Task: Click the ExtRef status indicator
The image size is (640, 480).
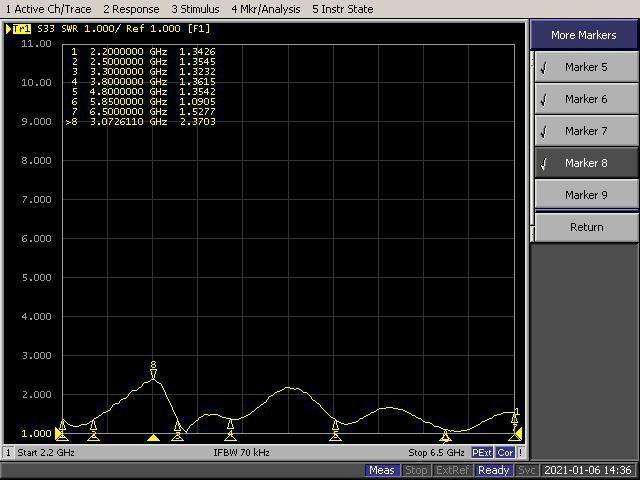Action: [452, 470]
